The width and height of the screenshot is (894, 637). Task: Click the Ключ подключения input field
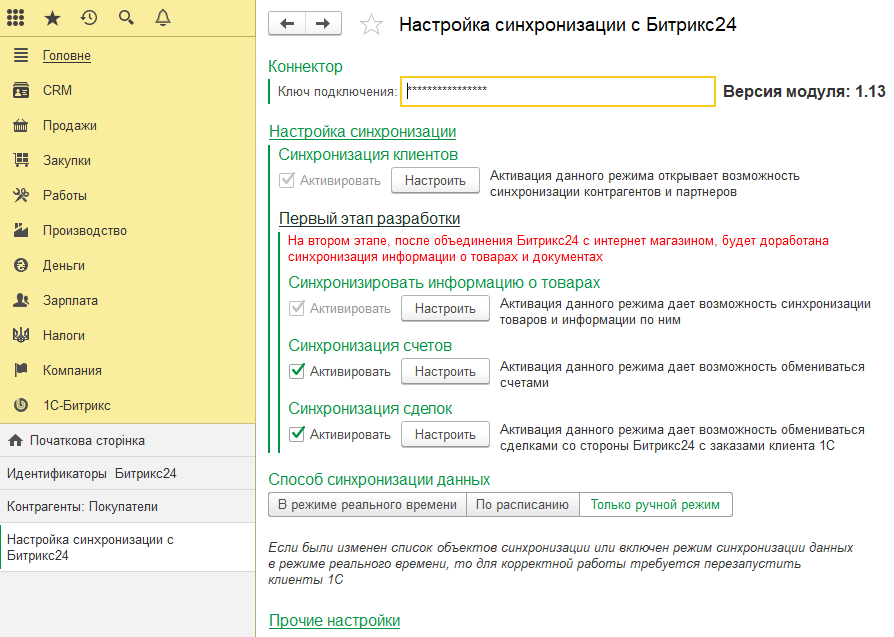coord(558,91)
